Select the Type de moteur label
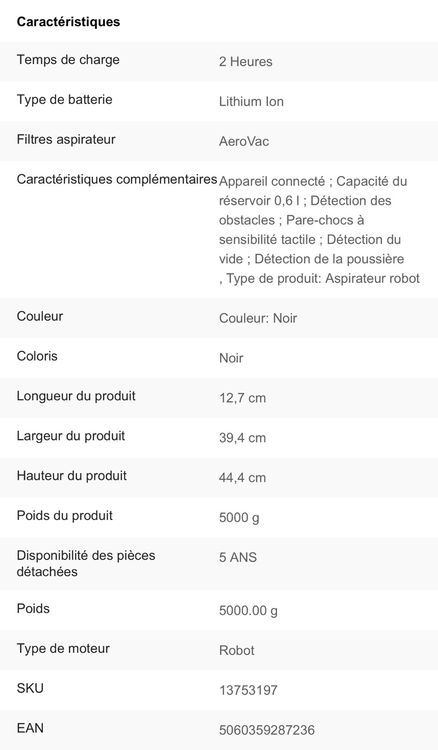The width and height of the screenshot is (438, 750). pos(63,649)
